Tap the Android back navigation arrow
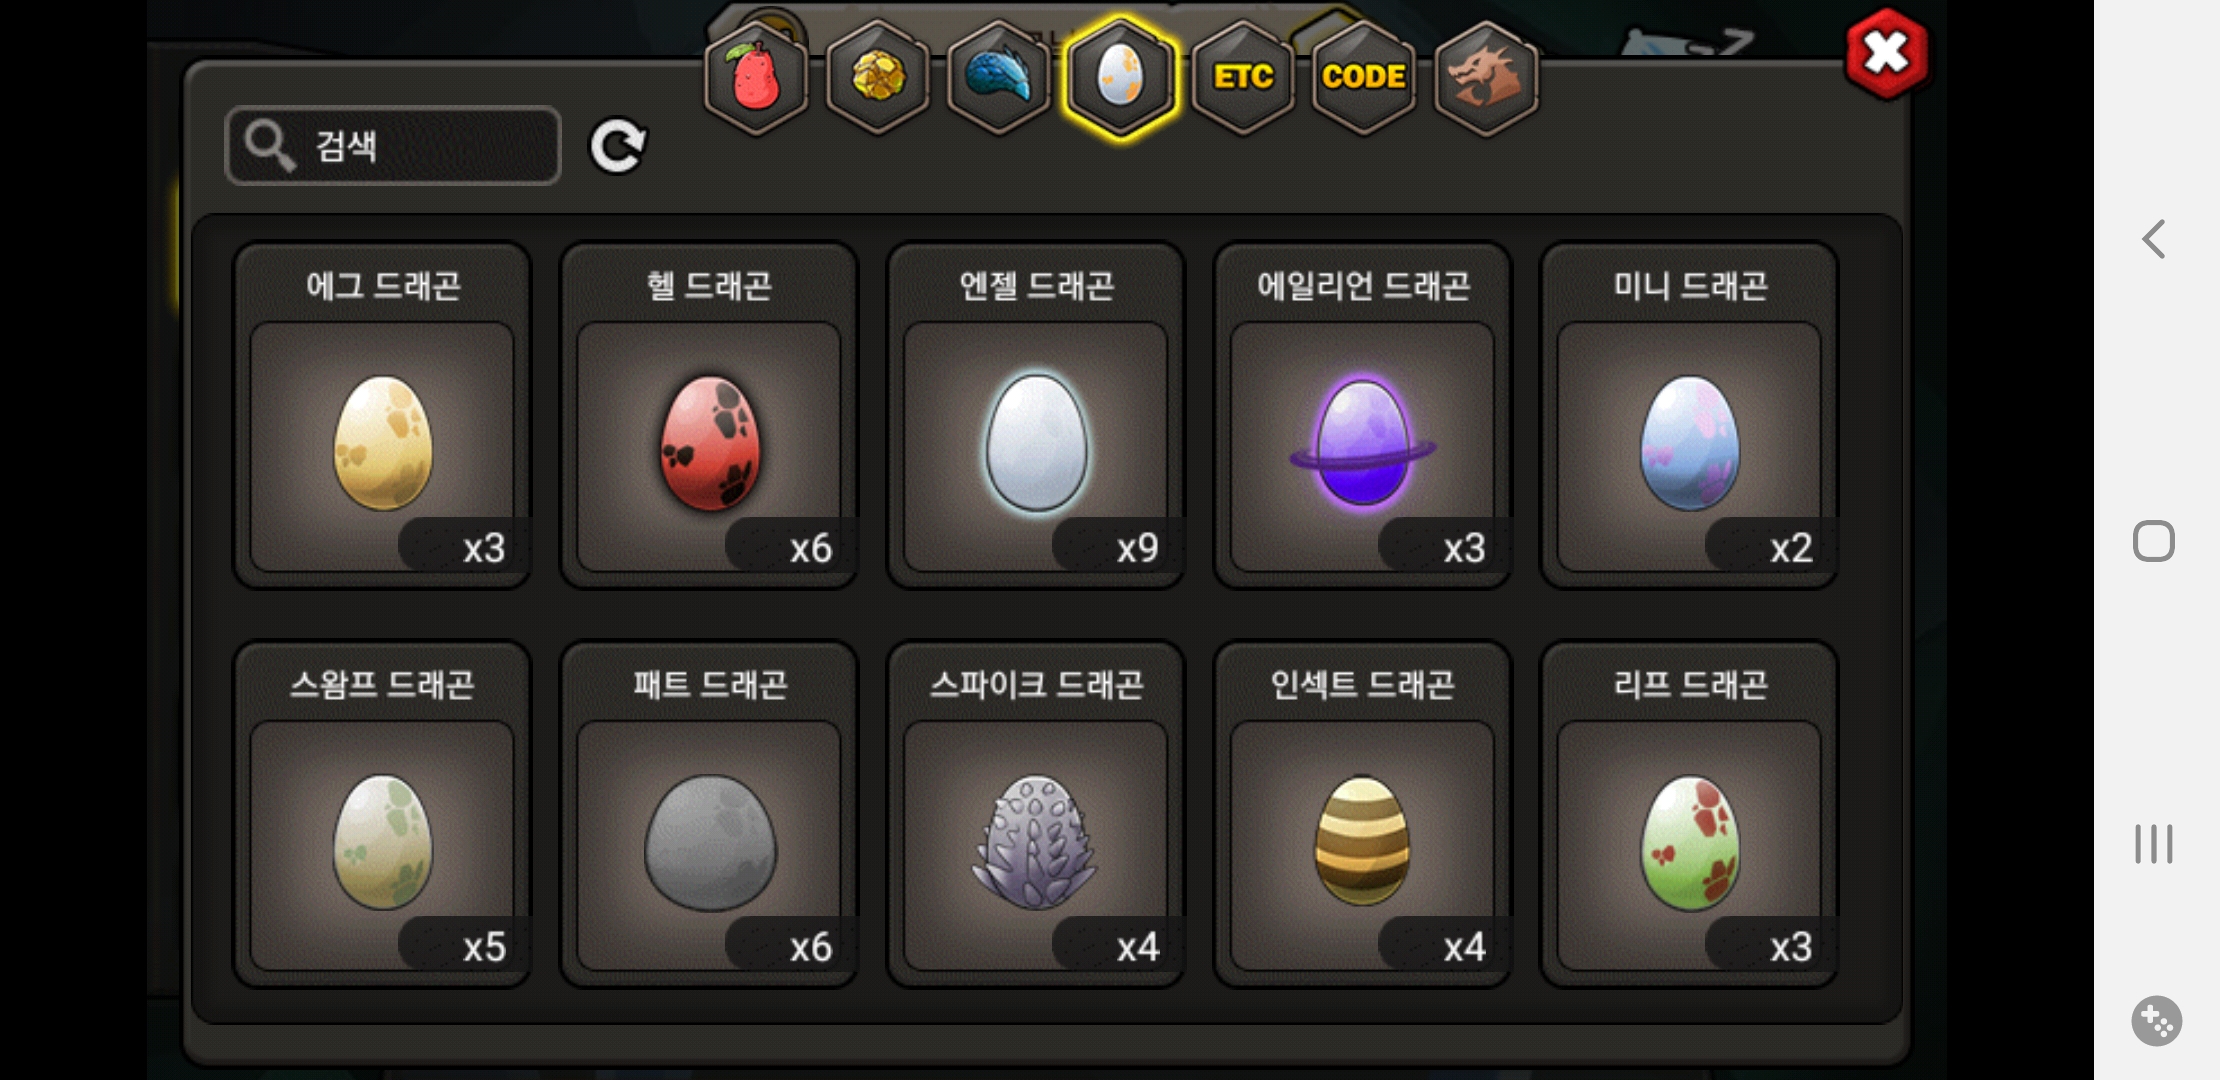The image size is (2220, 1080). 2154,239
